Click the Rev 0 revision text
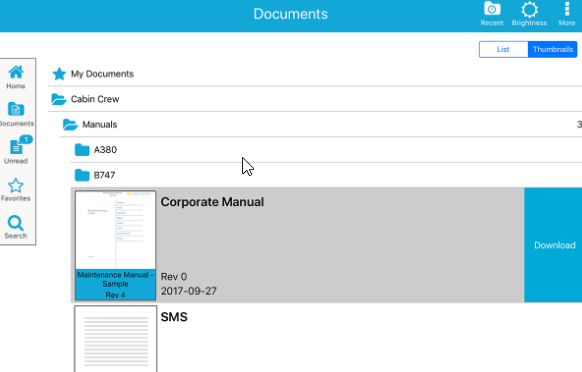The width and height of the screenshot is (582, 372). pyautogui.click(x=174, y=277)
